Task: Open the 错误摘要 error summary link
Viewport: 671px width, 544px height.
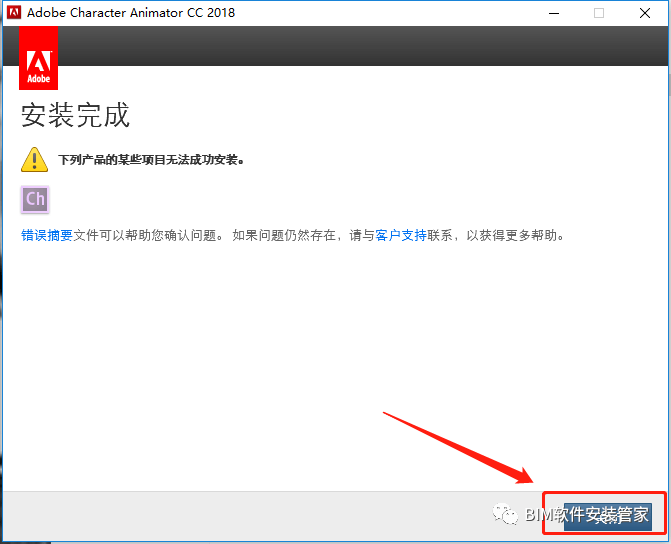Action: pos(47,235)
